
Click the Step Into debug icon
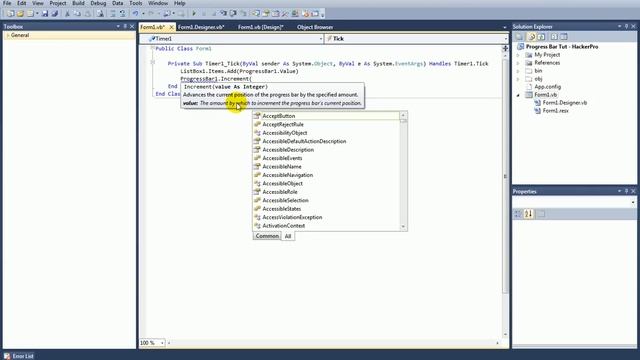(x=223, y=13)
